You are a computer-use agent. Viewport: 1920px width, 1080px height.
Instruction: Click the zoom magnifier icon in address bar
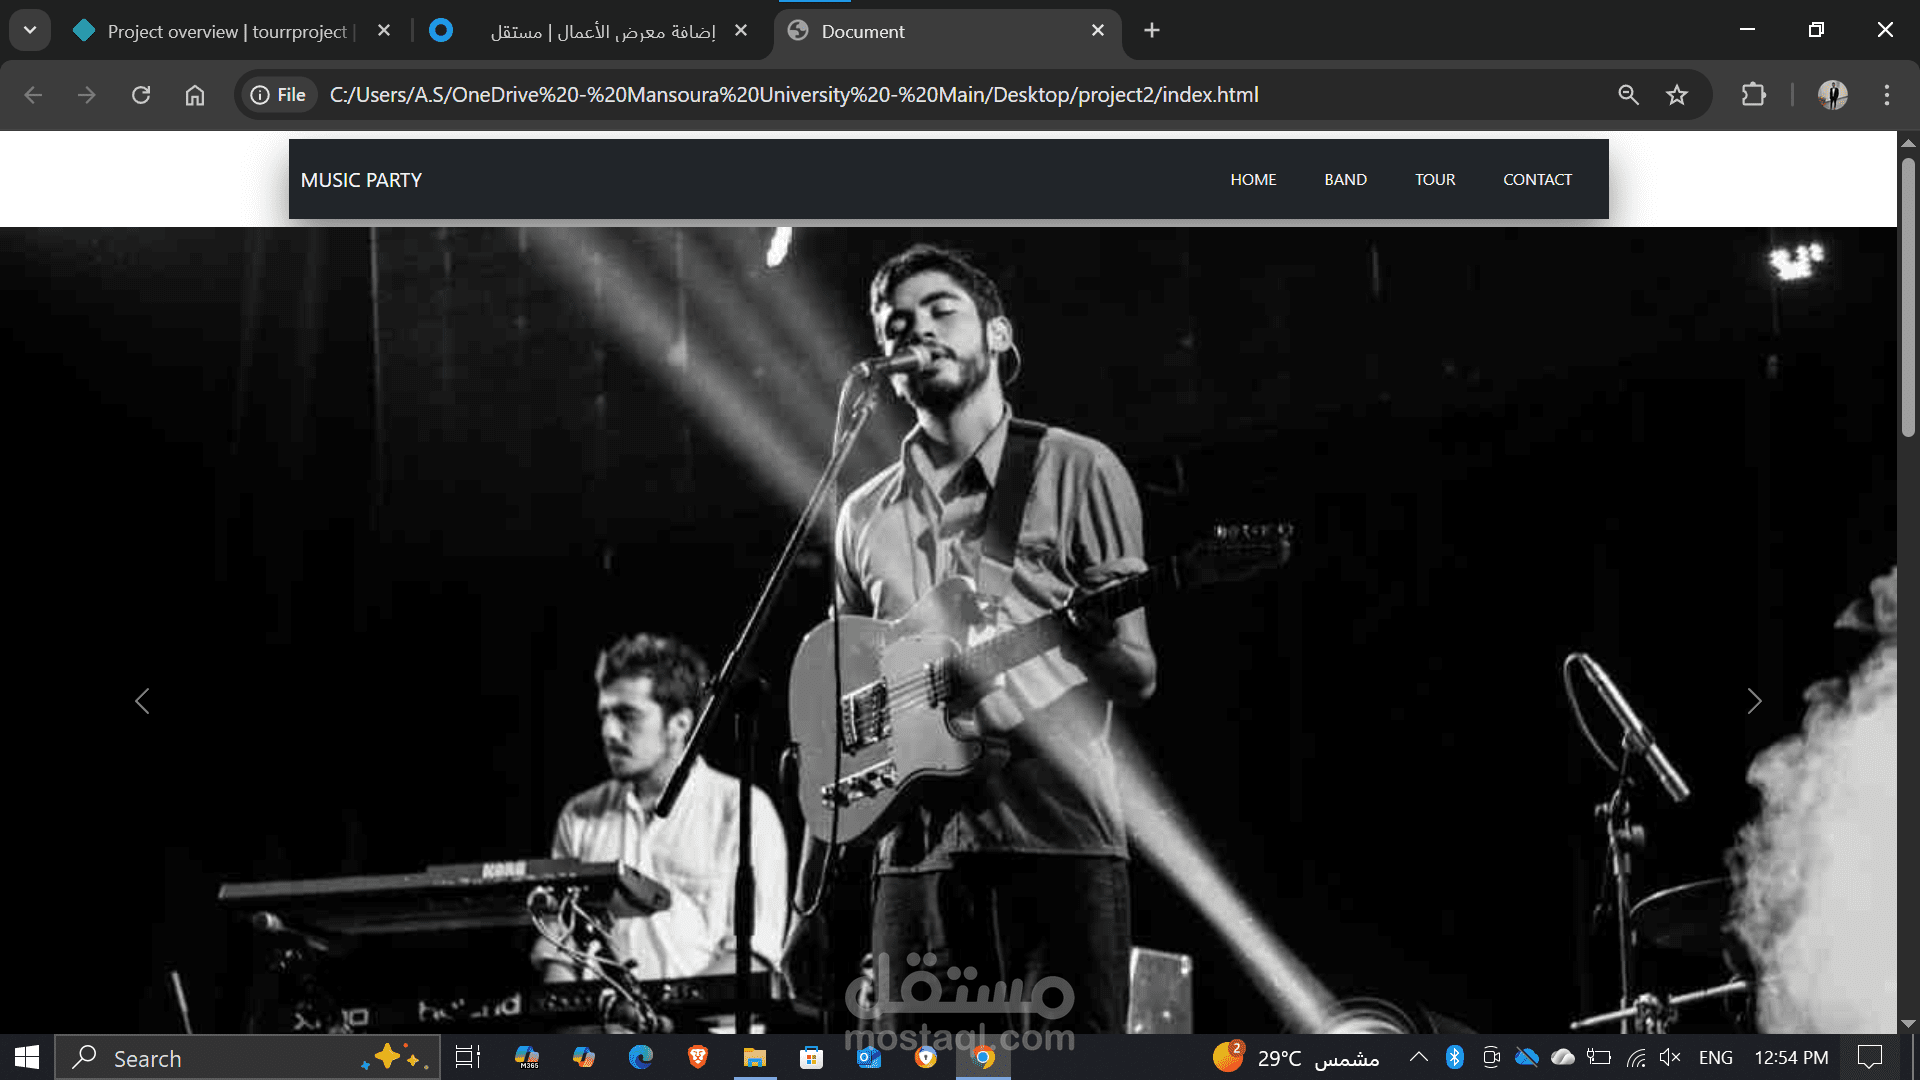click(x=1628, y=95)
